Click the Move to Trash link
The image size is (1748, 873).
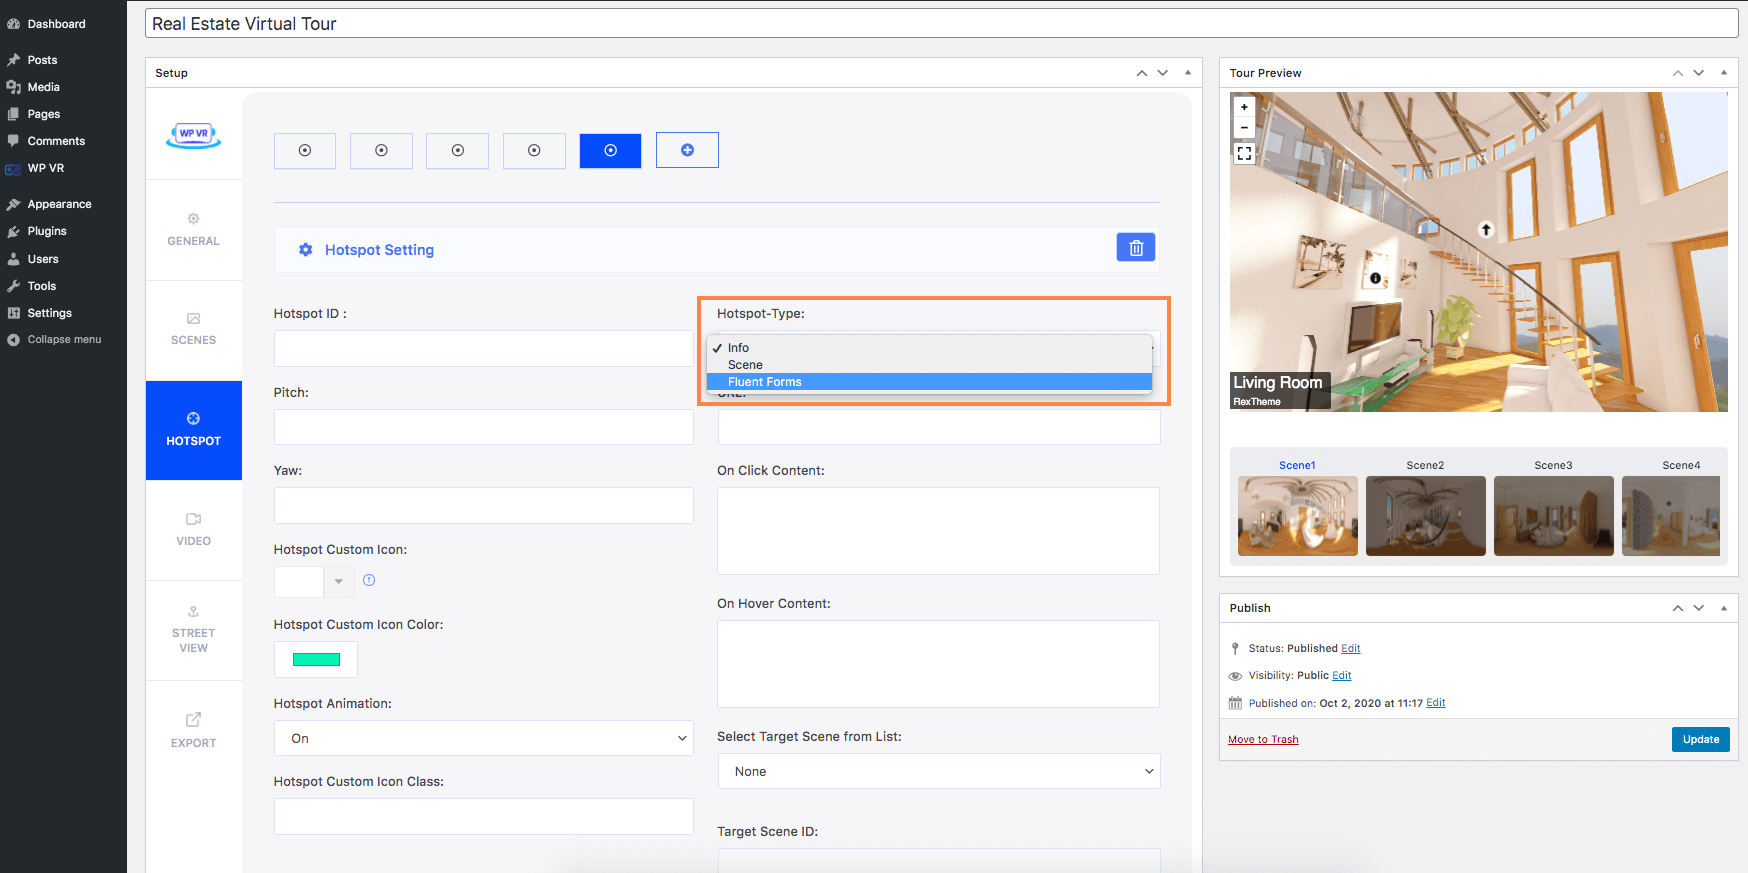[x=1263, y=740]
